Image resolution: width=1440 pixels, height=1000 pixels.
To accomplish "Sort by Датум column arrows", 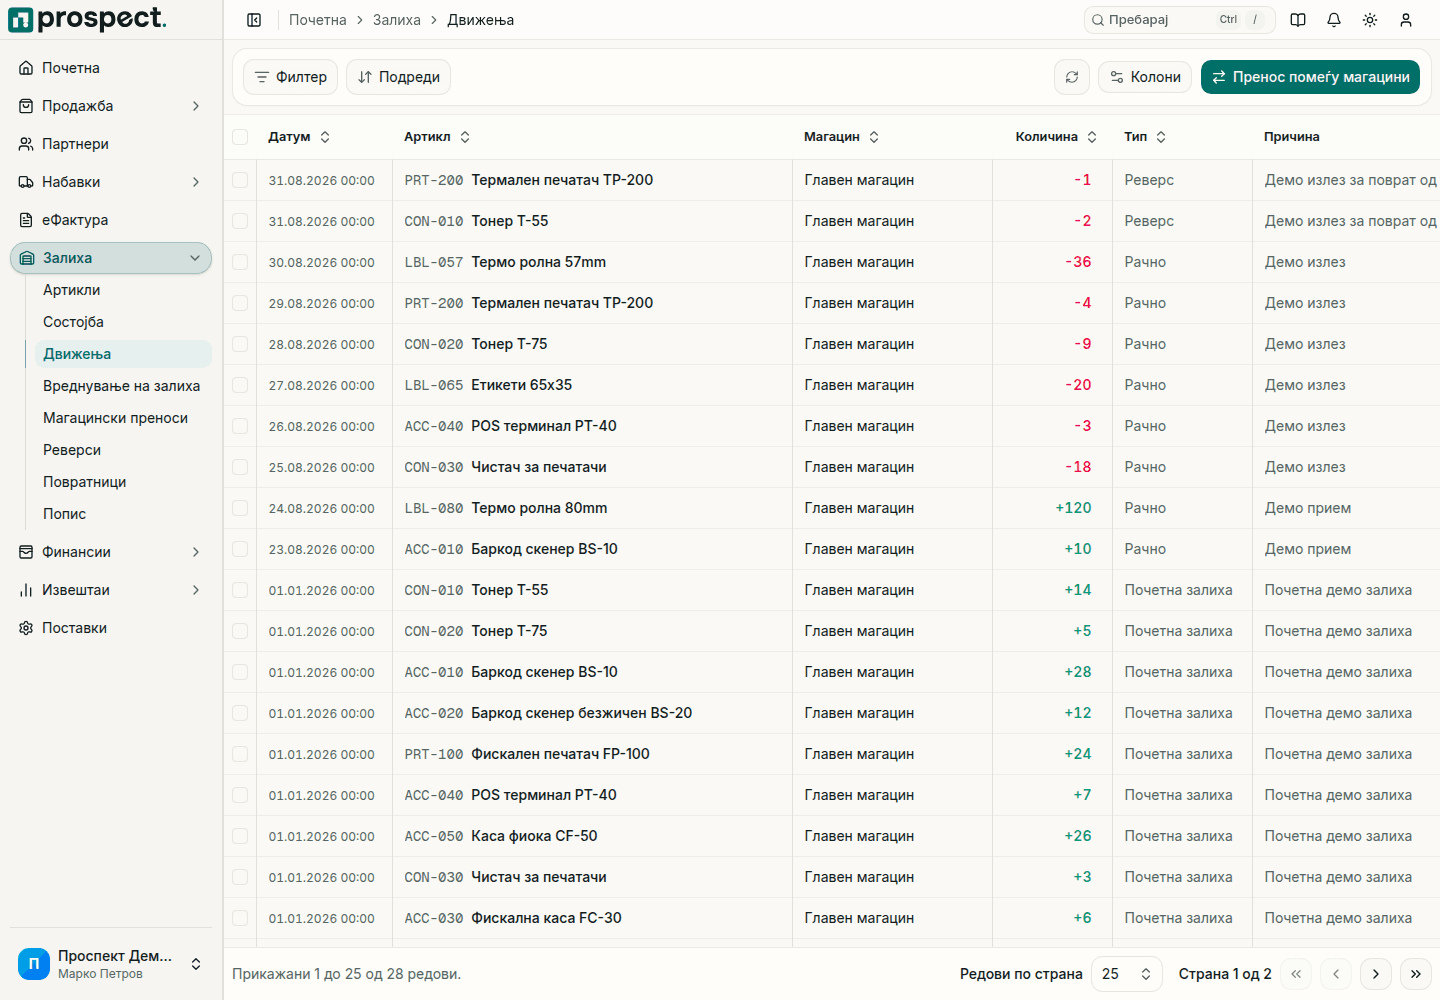I will [325, 137].
